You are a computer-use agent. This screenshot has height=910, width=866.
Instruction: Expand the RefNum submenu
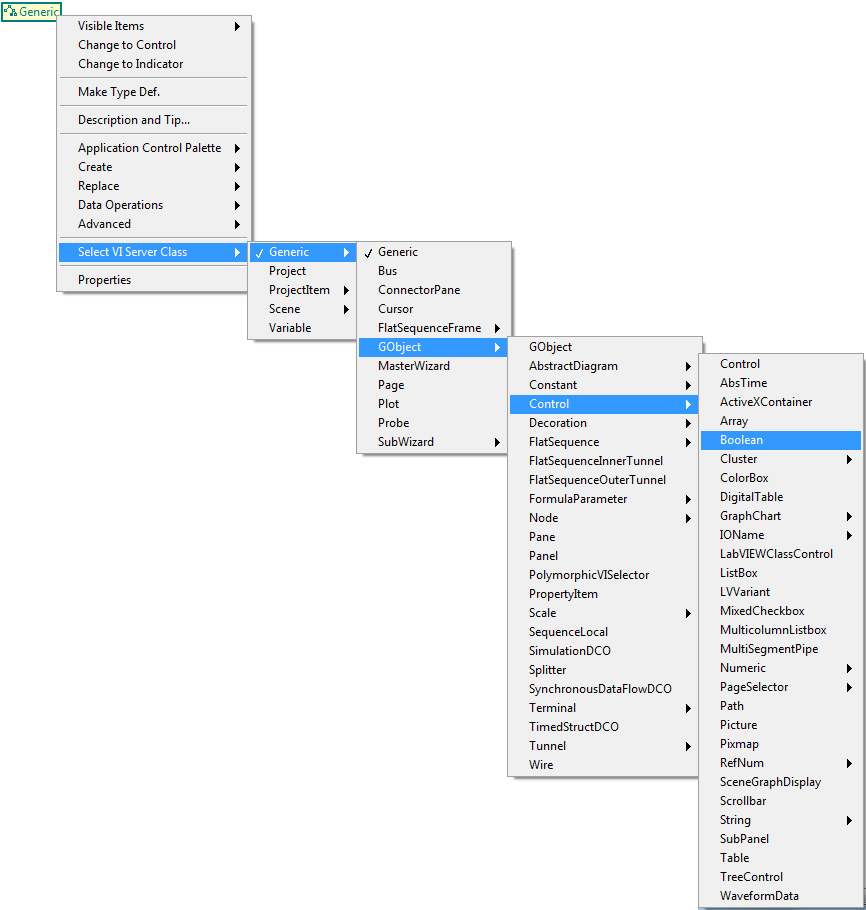click(x=781, y=763)
